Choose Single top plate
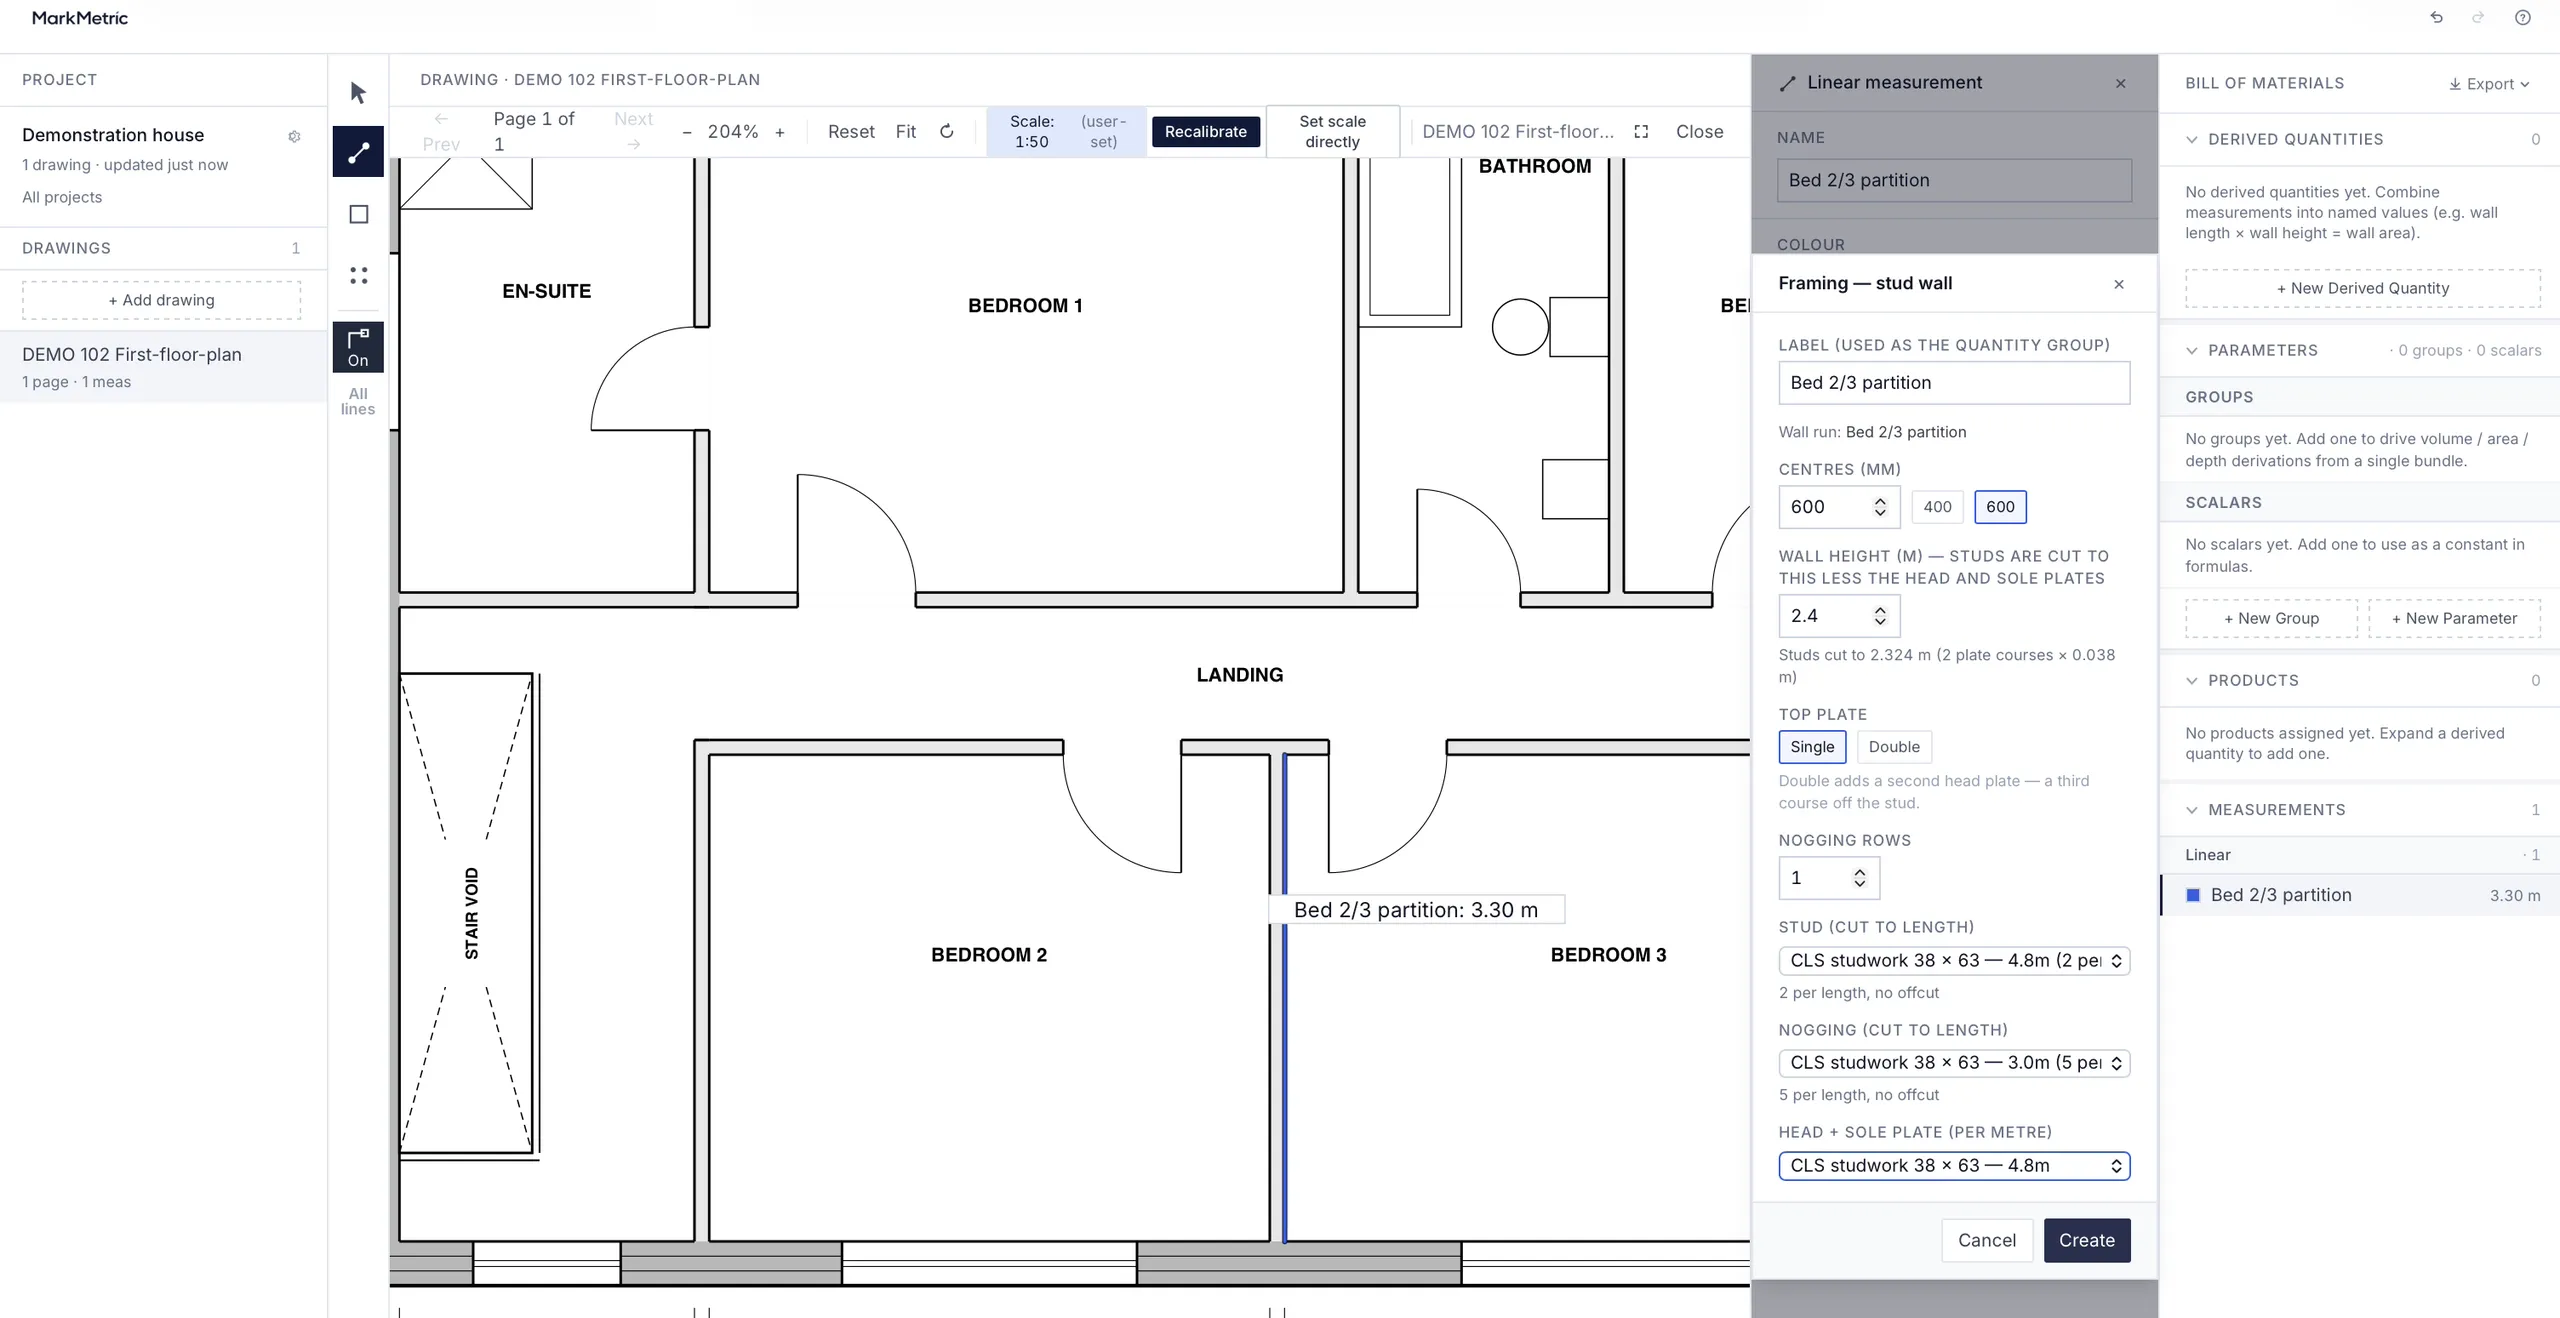The height and width of the screenshot is (1318, 2560). [1812, 747]
